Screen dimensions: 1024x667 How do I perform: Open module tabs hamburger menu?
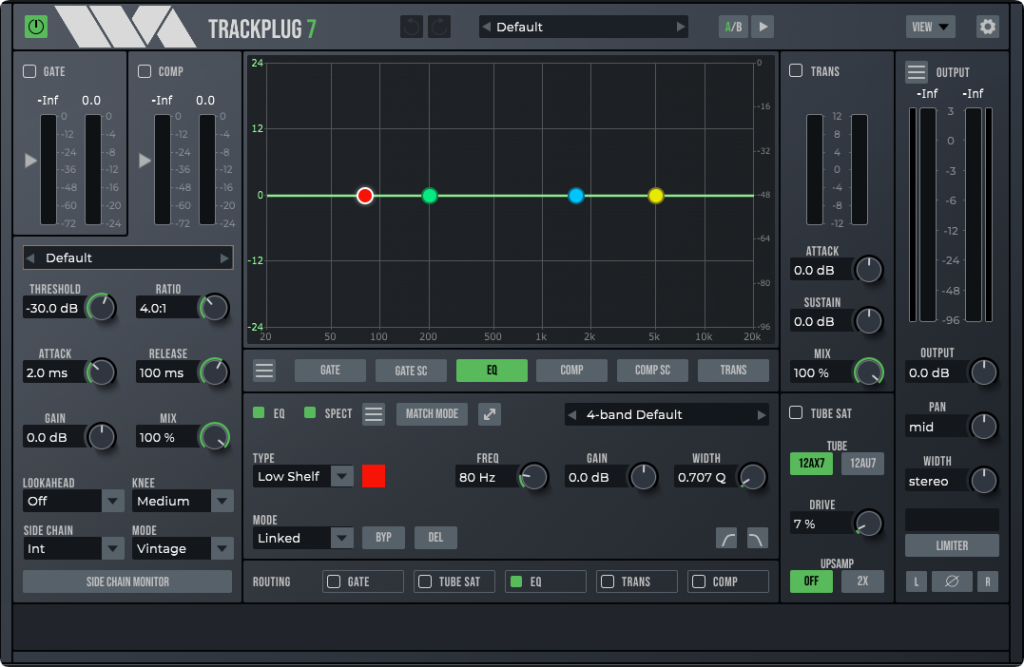pyautogui.click(x=264, y=370)
